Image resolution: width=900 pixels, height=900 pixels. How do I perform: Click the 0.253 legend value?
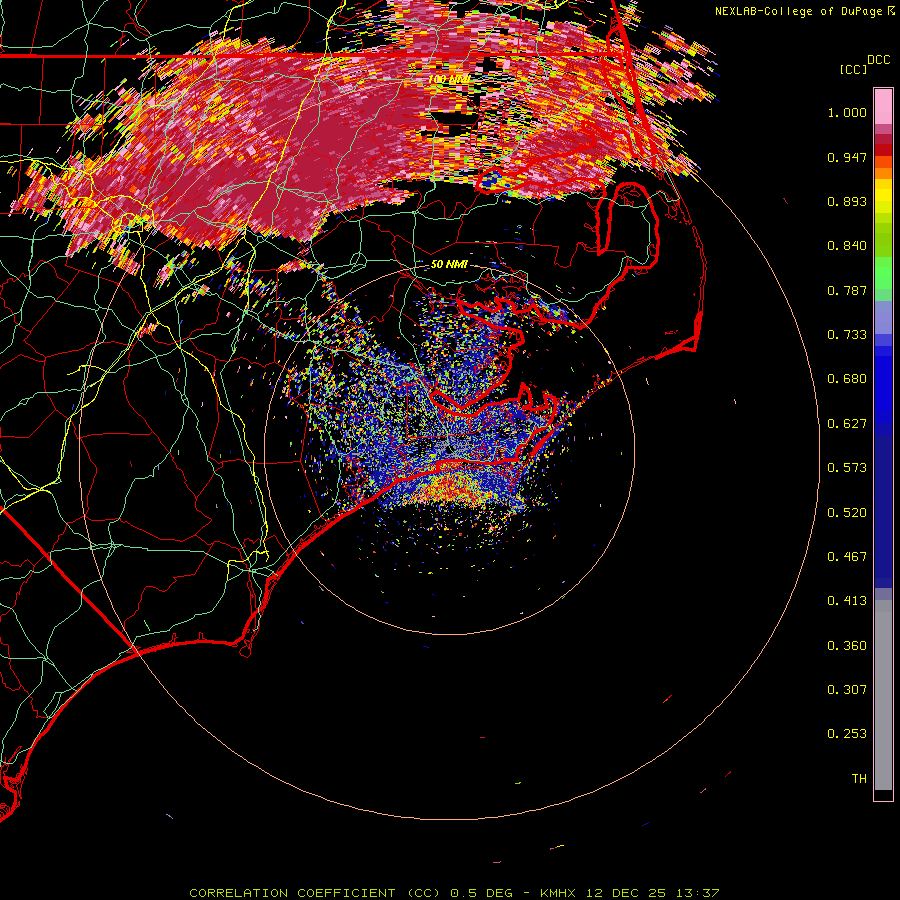point(847,734)
